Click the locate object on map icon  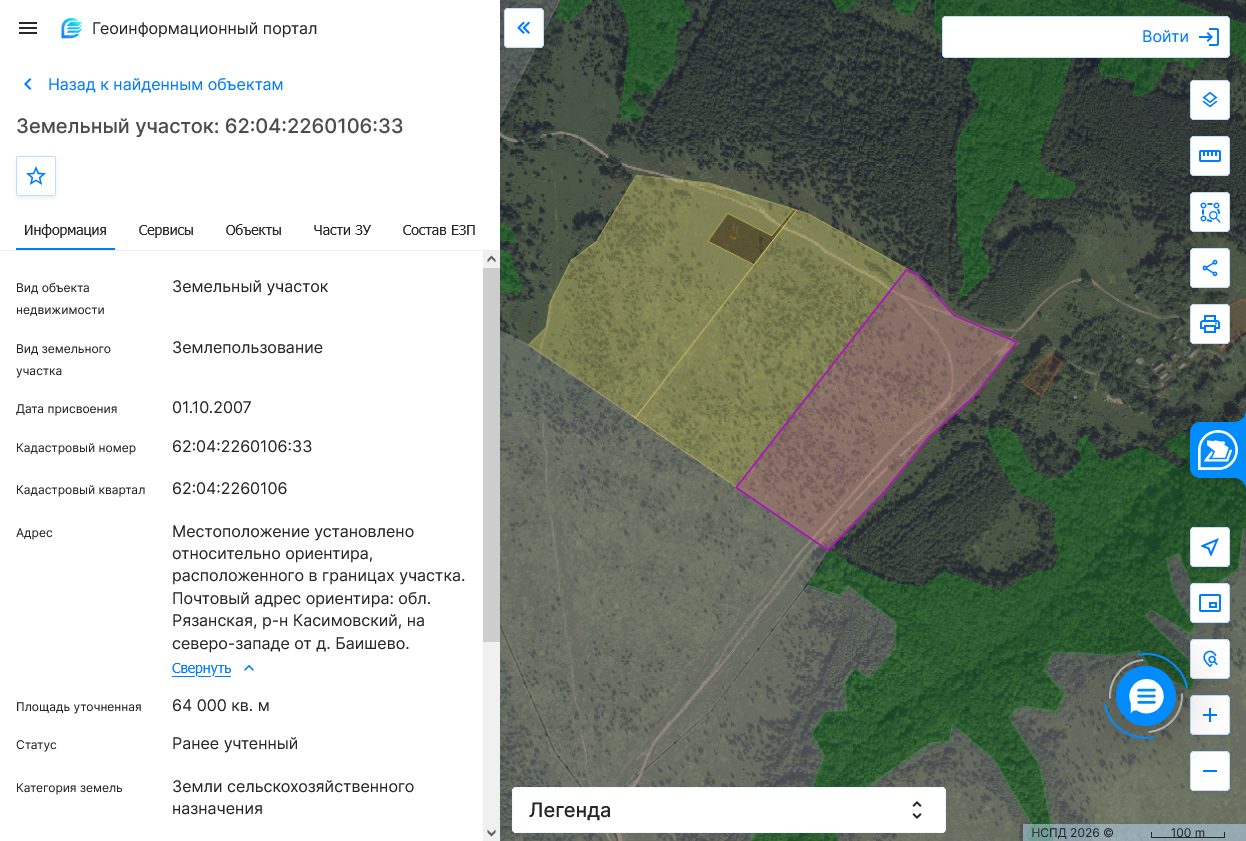[x=1210, y=659]
